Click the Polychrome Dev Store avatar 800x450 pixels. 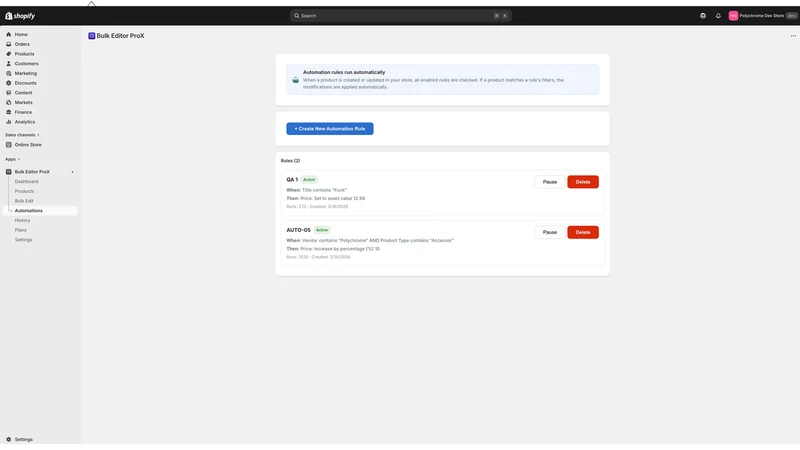(x=733, y=16)
